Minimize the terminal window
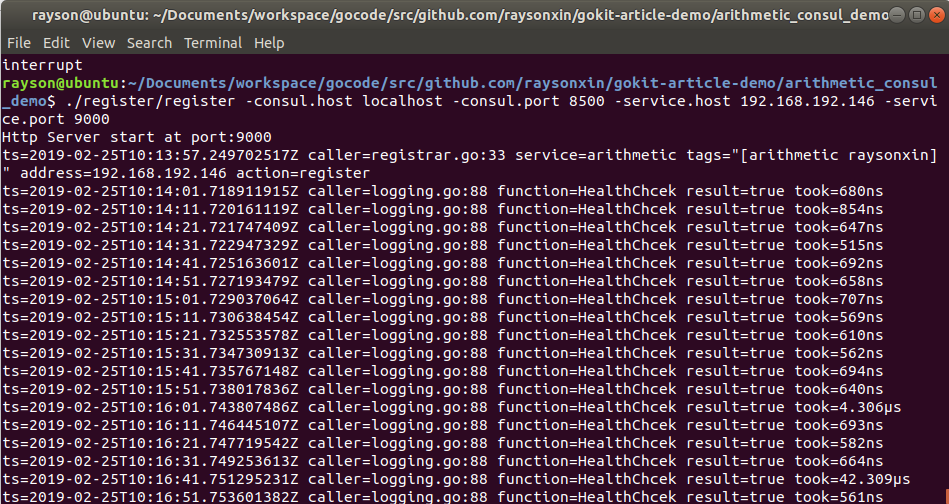Screen dimensions: 949x504 (898, 15)
